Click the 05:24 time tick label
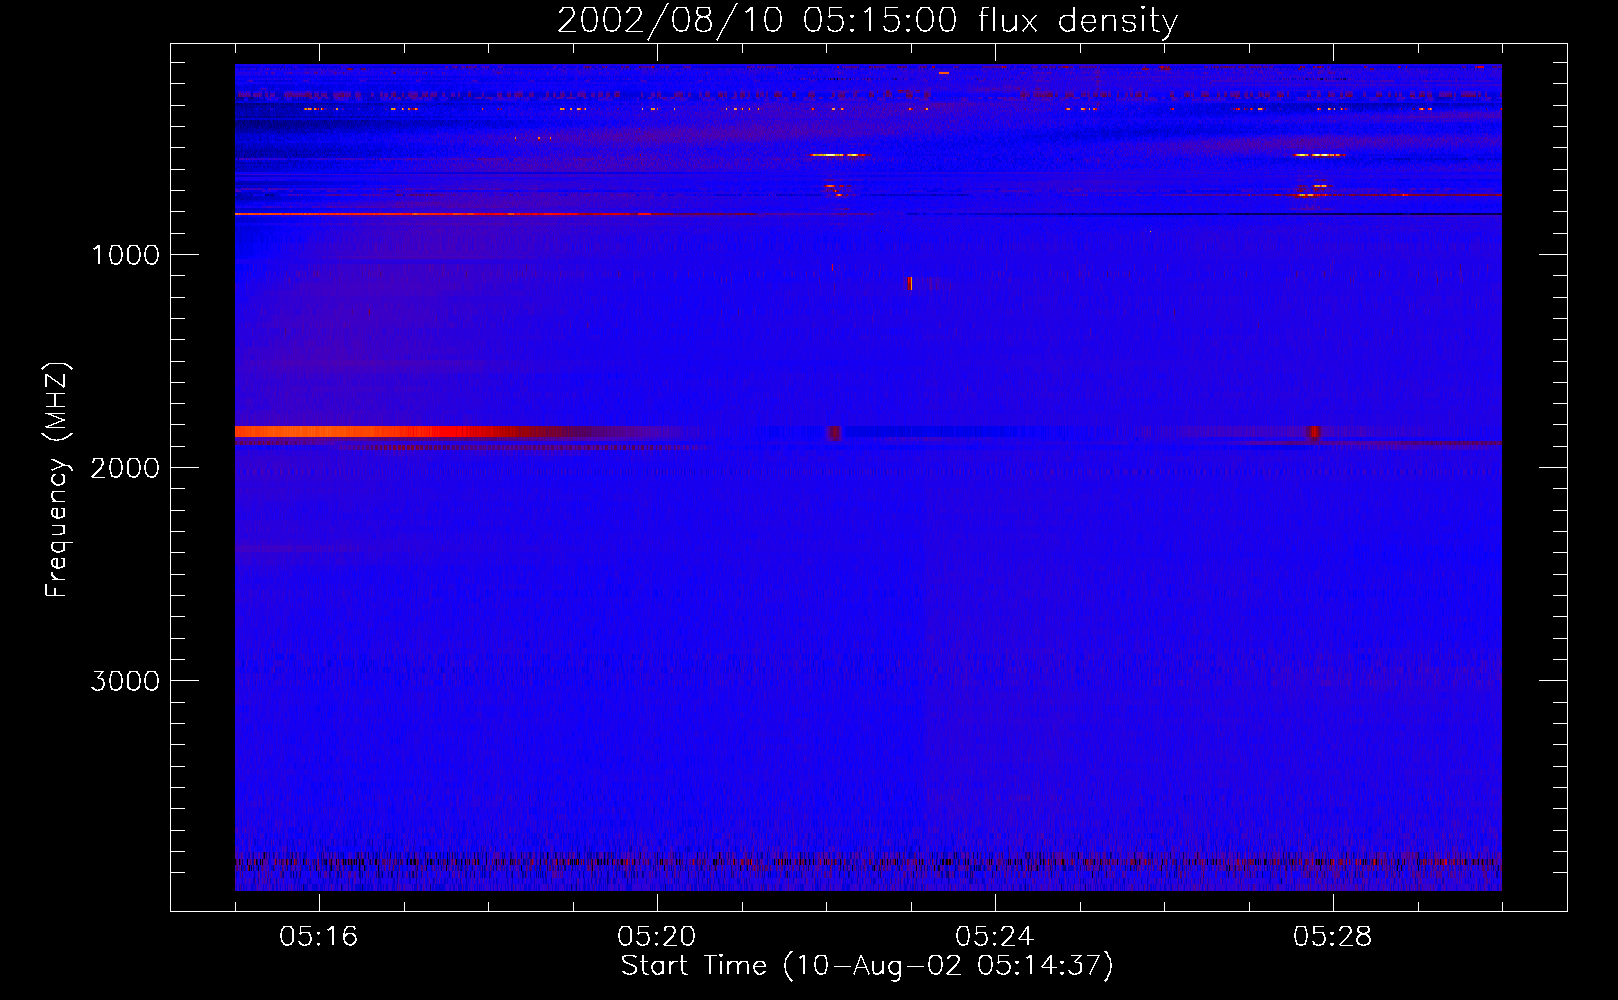The image size is (1618, 1000). (x=994, y=937)
